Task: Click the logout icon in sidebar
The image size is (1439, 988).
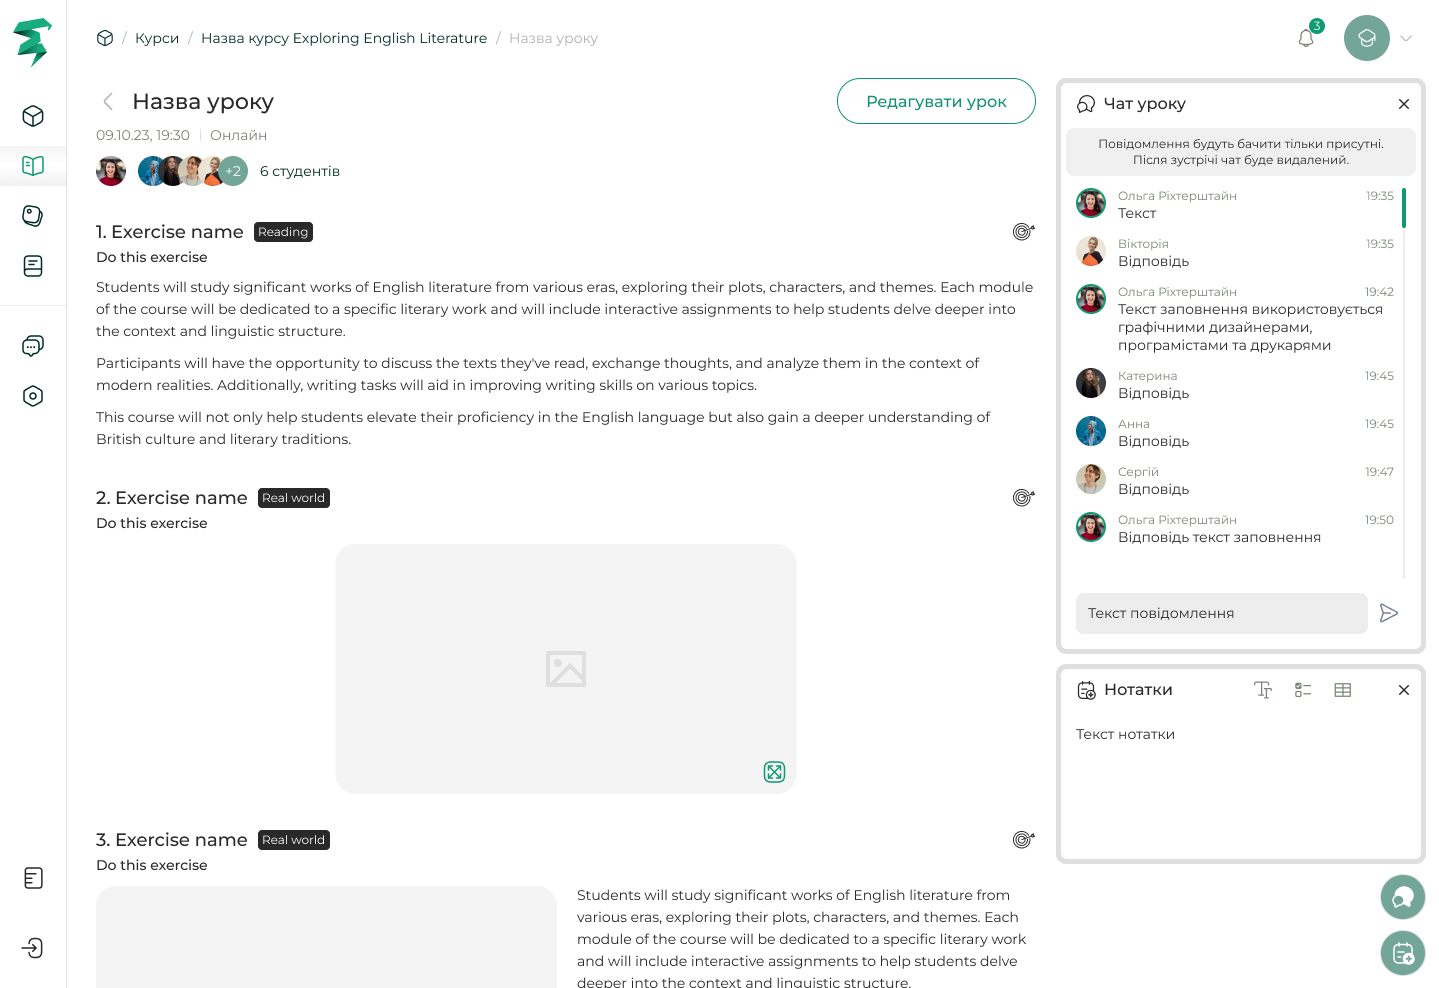Action: coord(33,948)
